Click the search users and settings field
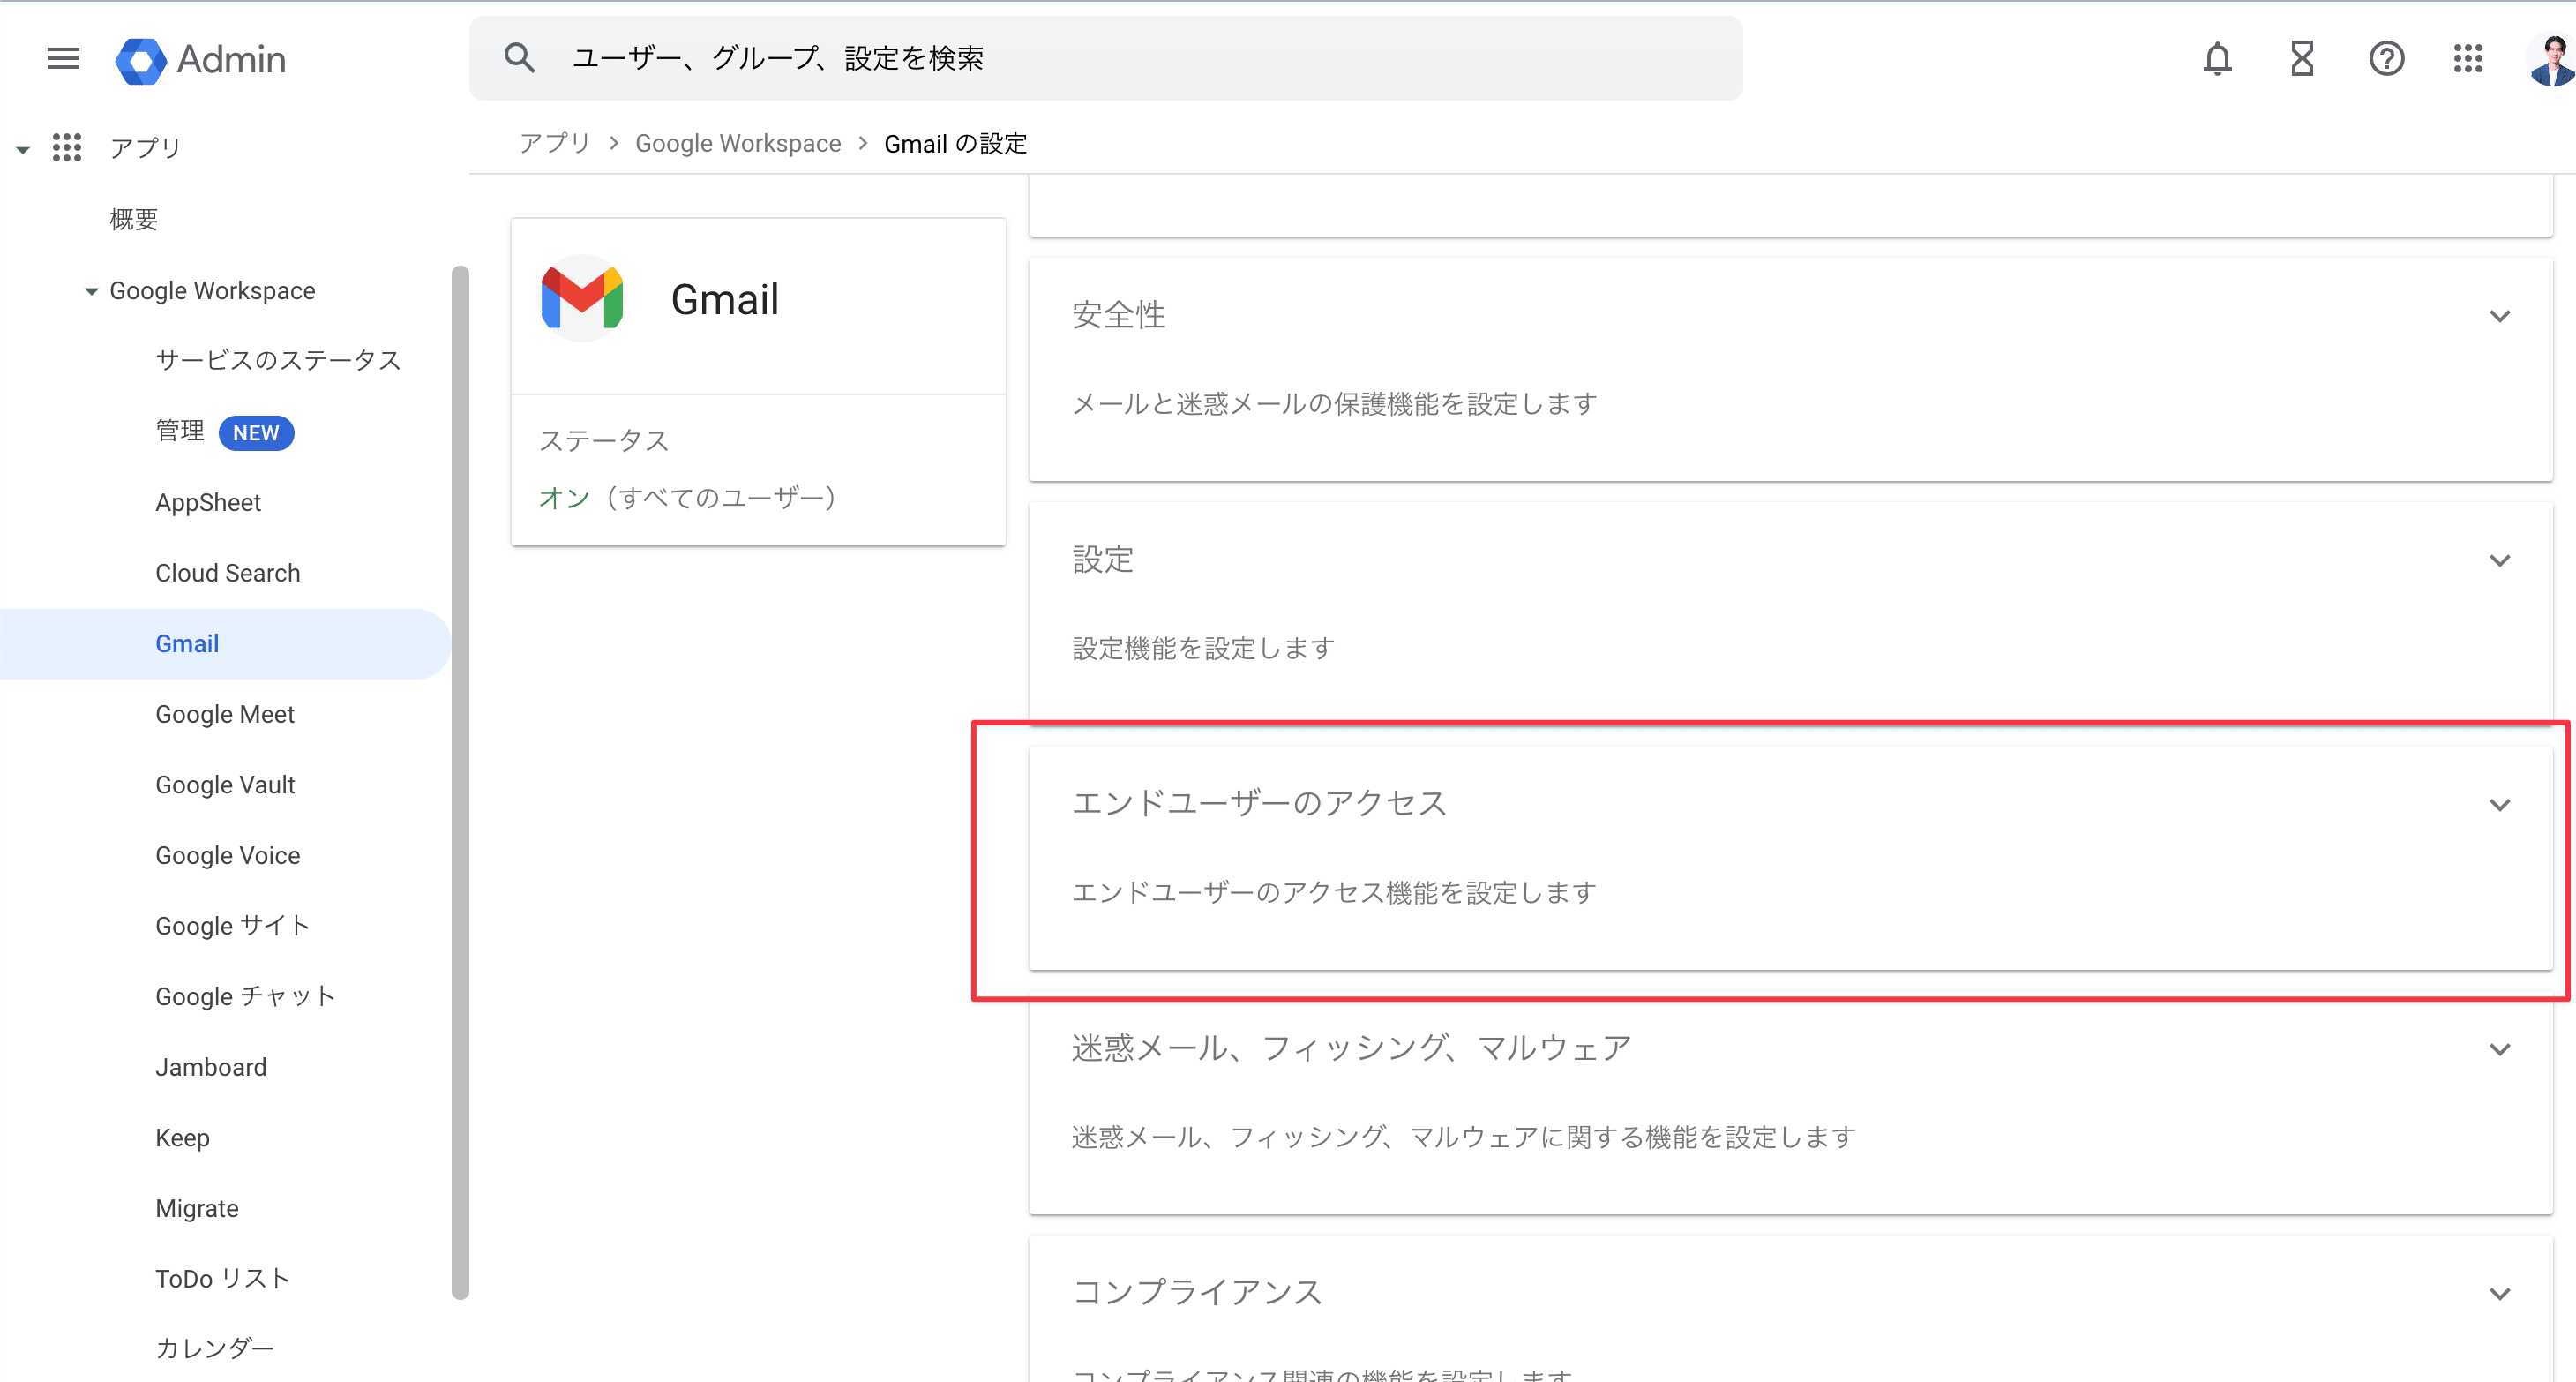 (x=1100, y=59)
